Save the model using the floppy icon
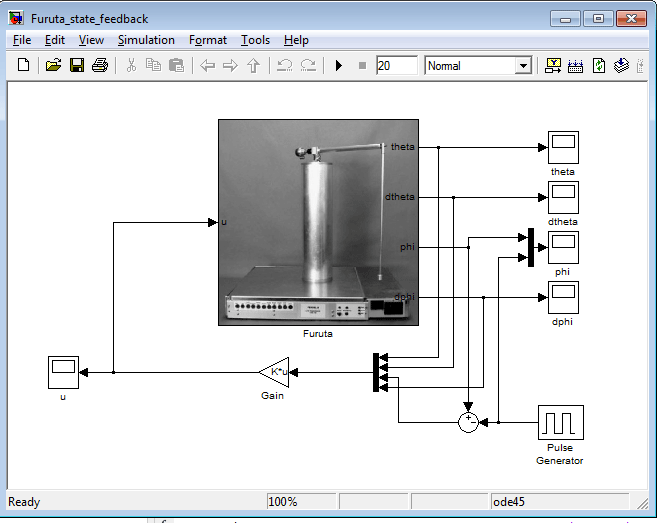The image size is (657, 523). point(76,66)
